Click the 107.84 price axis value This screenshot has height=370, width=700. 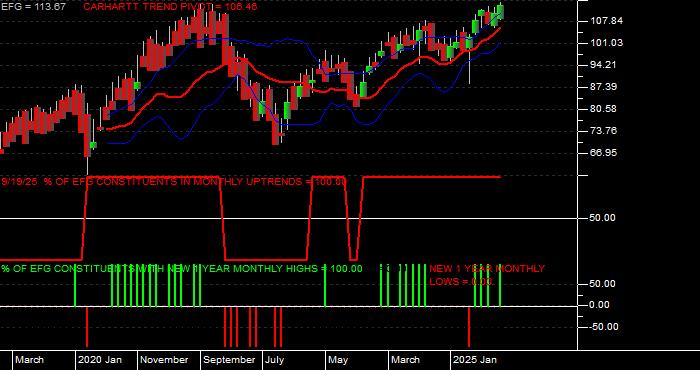606,21
